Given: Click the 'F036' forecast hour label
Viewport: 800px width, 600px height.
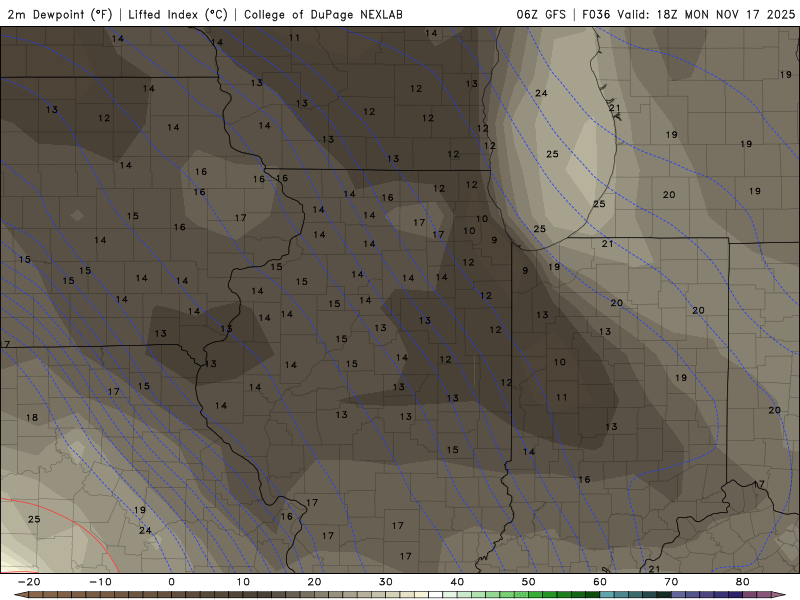Looking at the screenshot, I should (x=596, y=14).
